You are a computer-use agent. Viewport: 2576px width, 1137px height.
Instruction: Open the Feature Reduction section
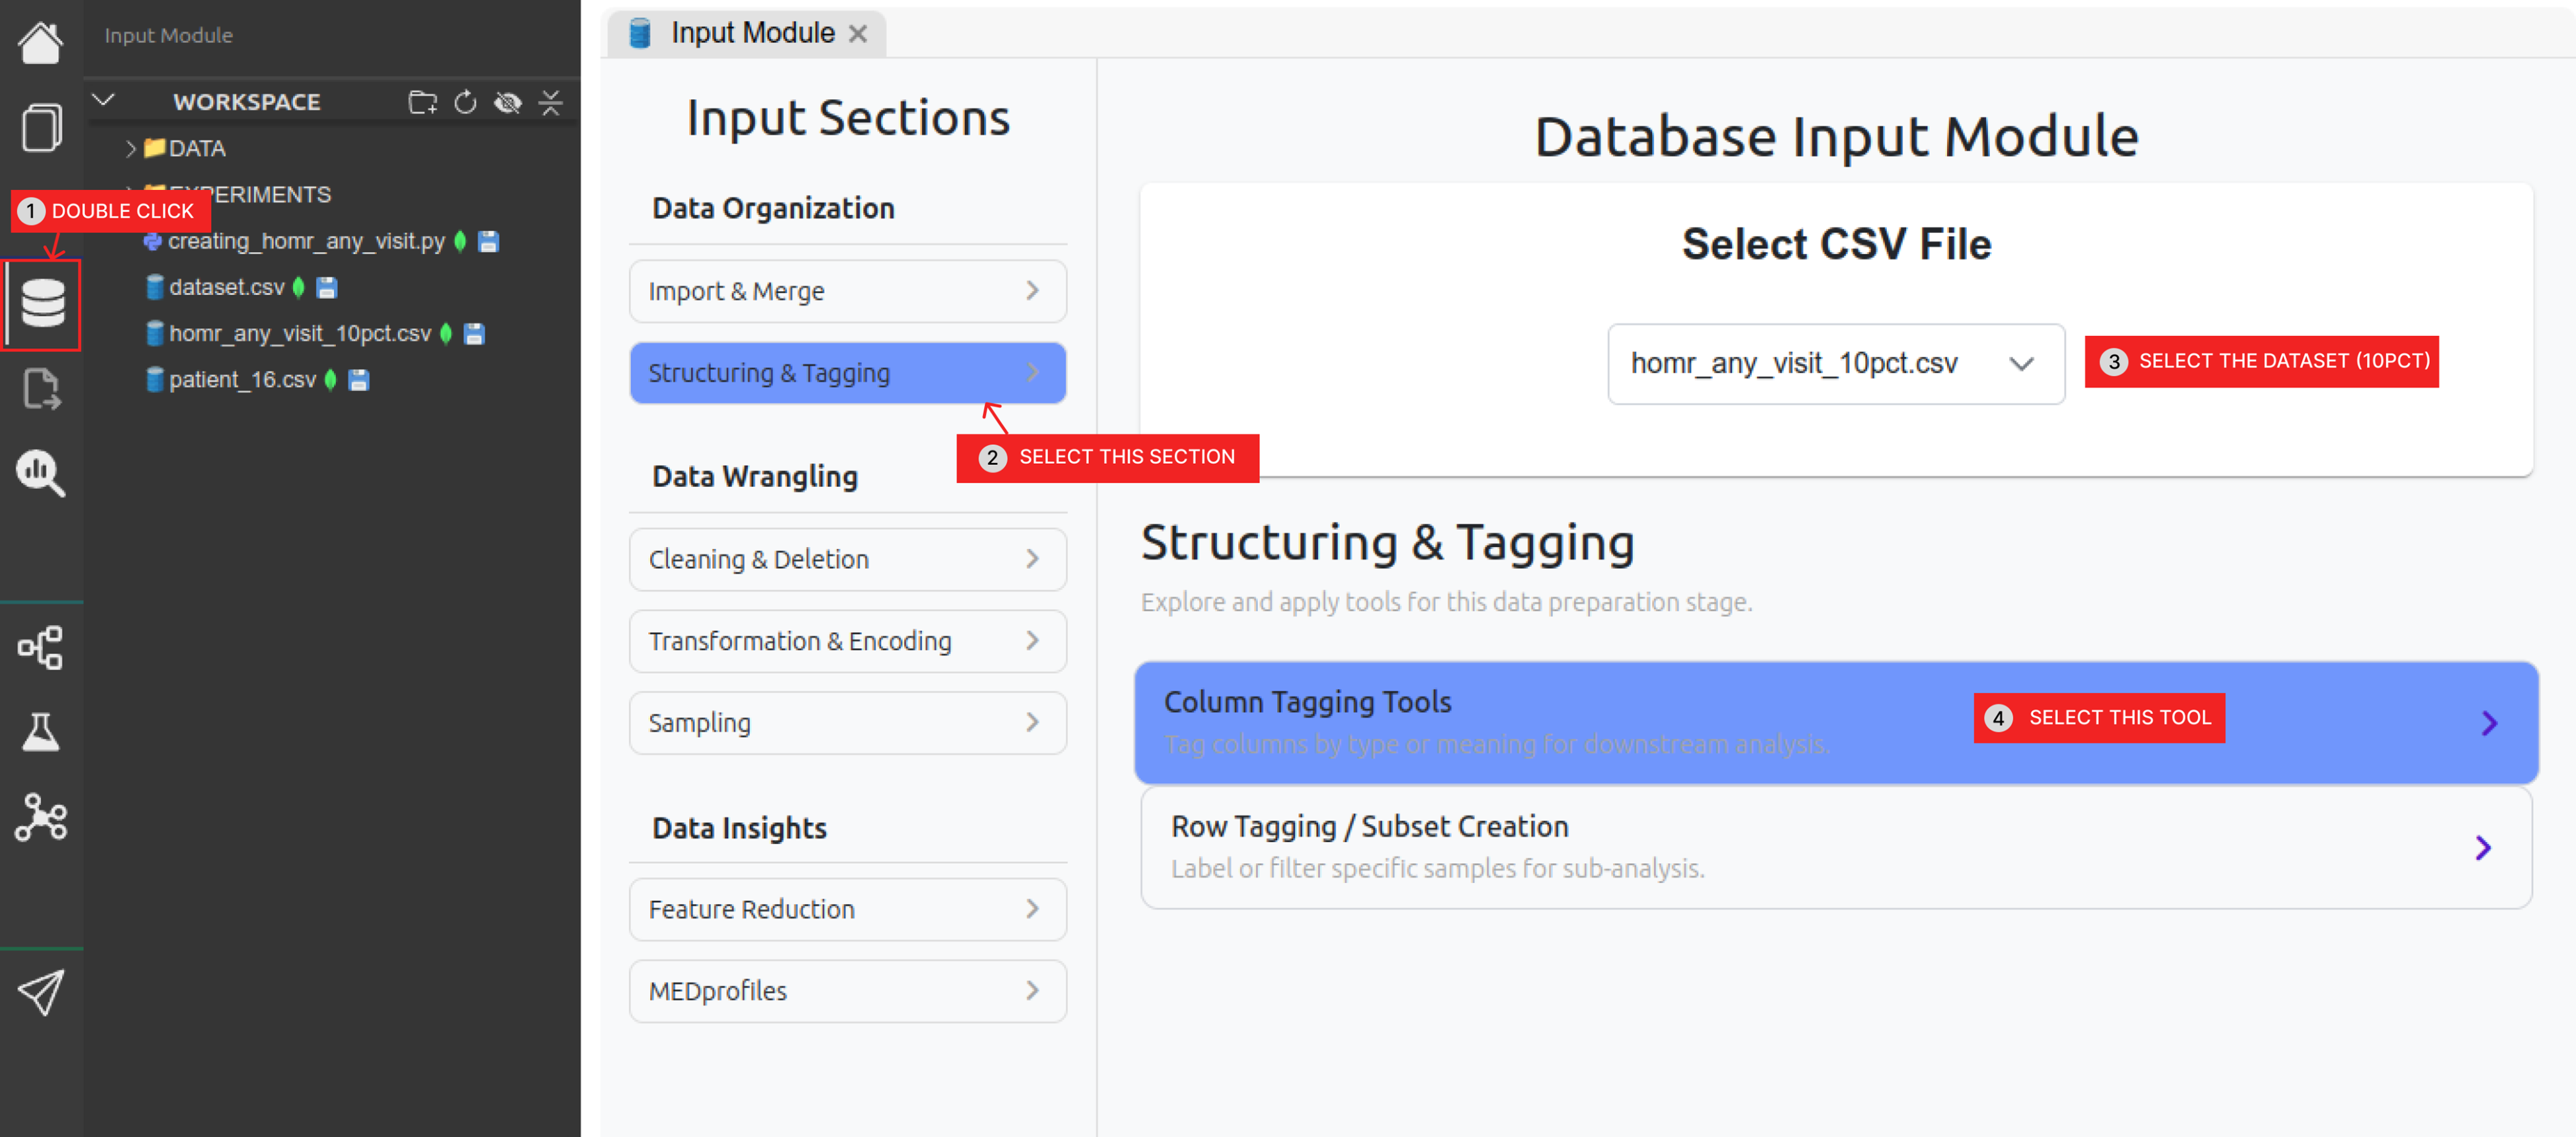click(847, 909)
